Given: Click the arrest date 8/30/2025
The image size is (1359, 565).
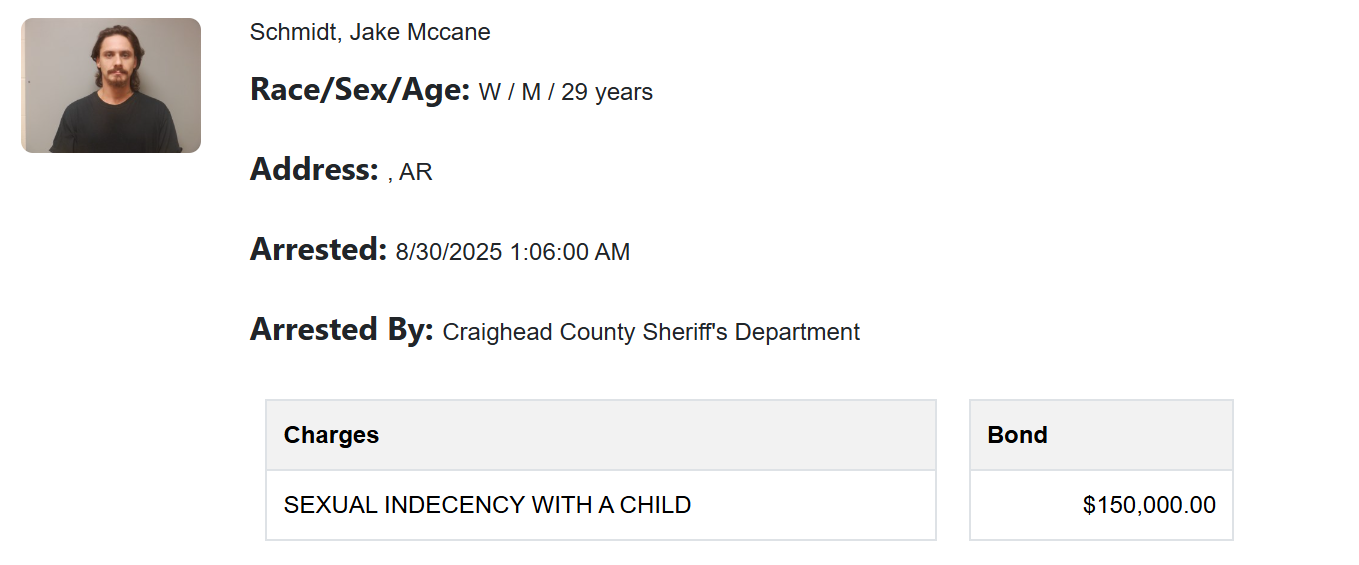Looking at the screenshot, I should [449, 252].
